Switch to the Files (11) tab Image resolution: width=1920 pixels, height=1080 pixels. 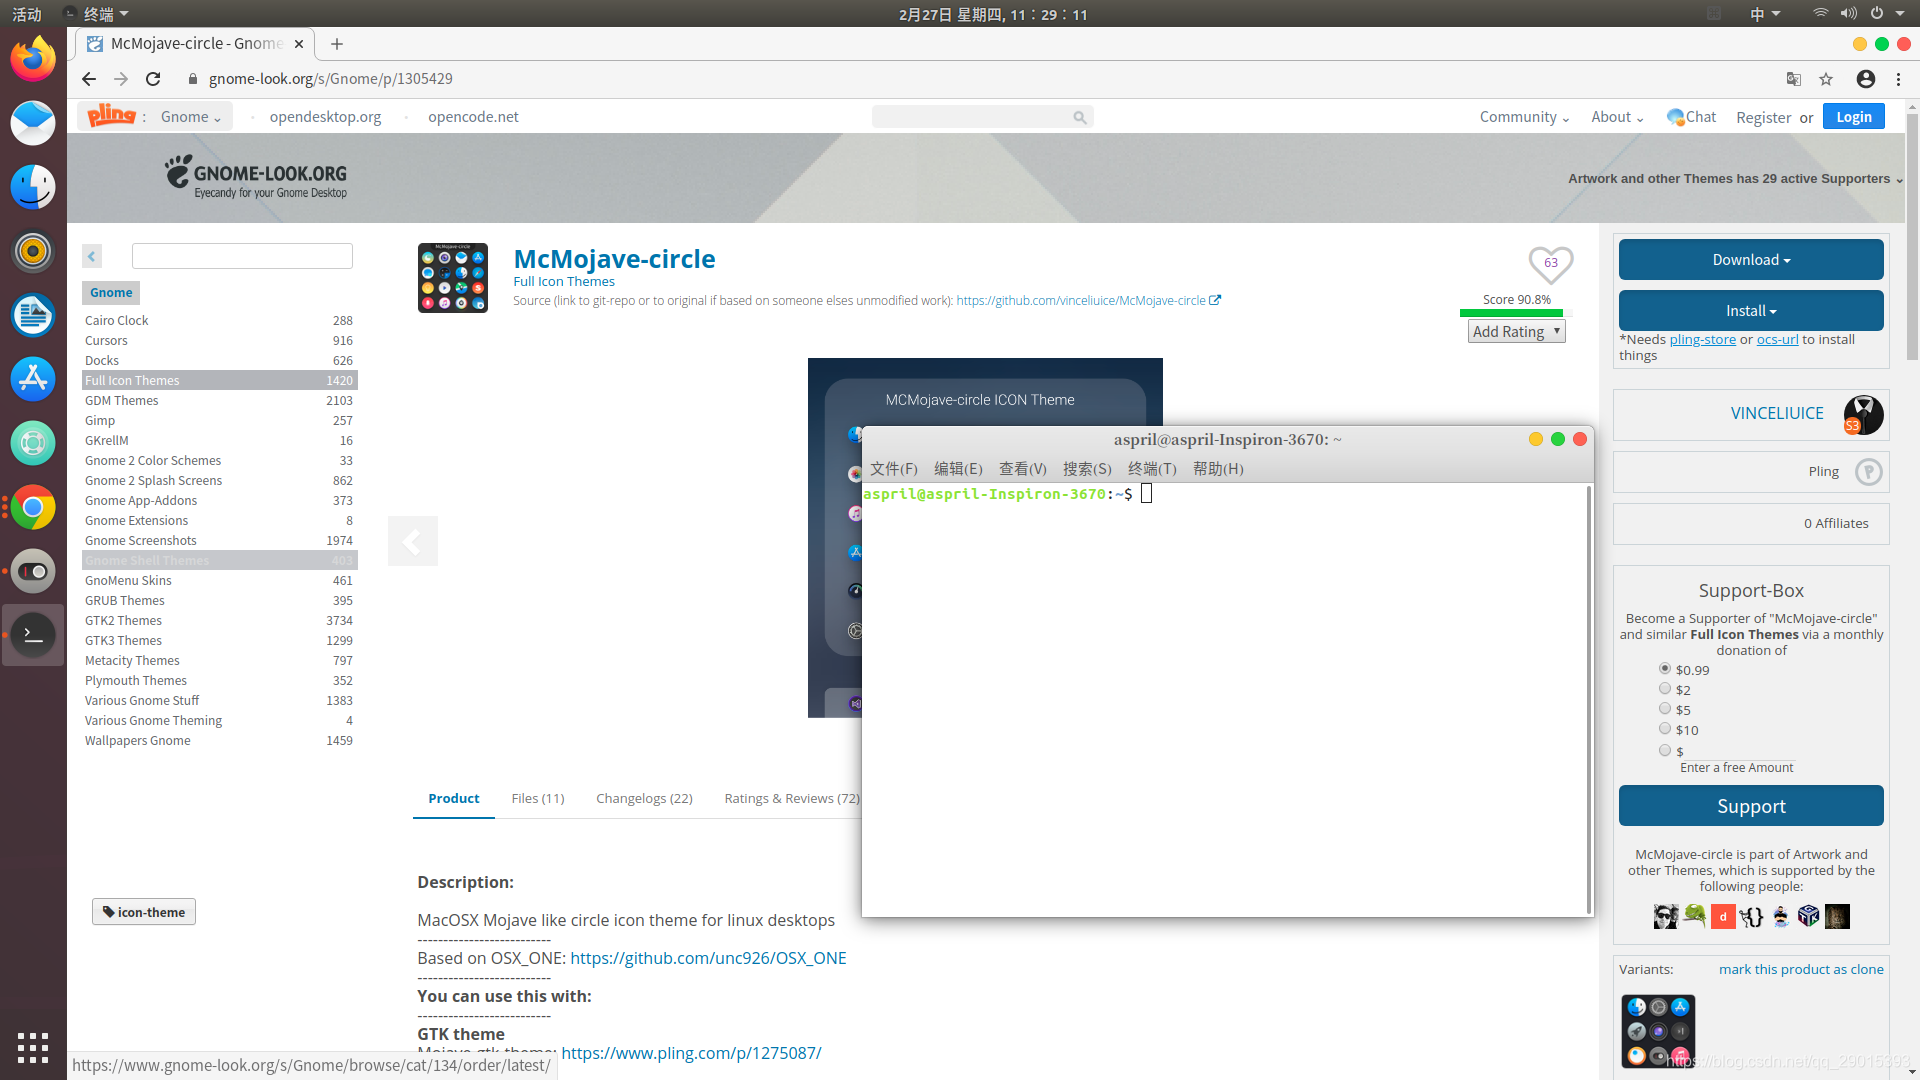(x=537, y=798)
